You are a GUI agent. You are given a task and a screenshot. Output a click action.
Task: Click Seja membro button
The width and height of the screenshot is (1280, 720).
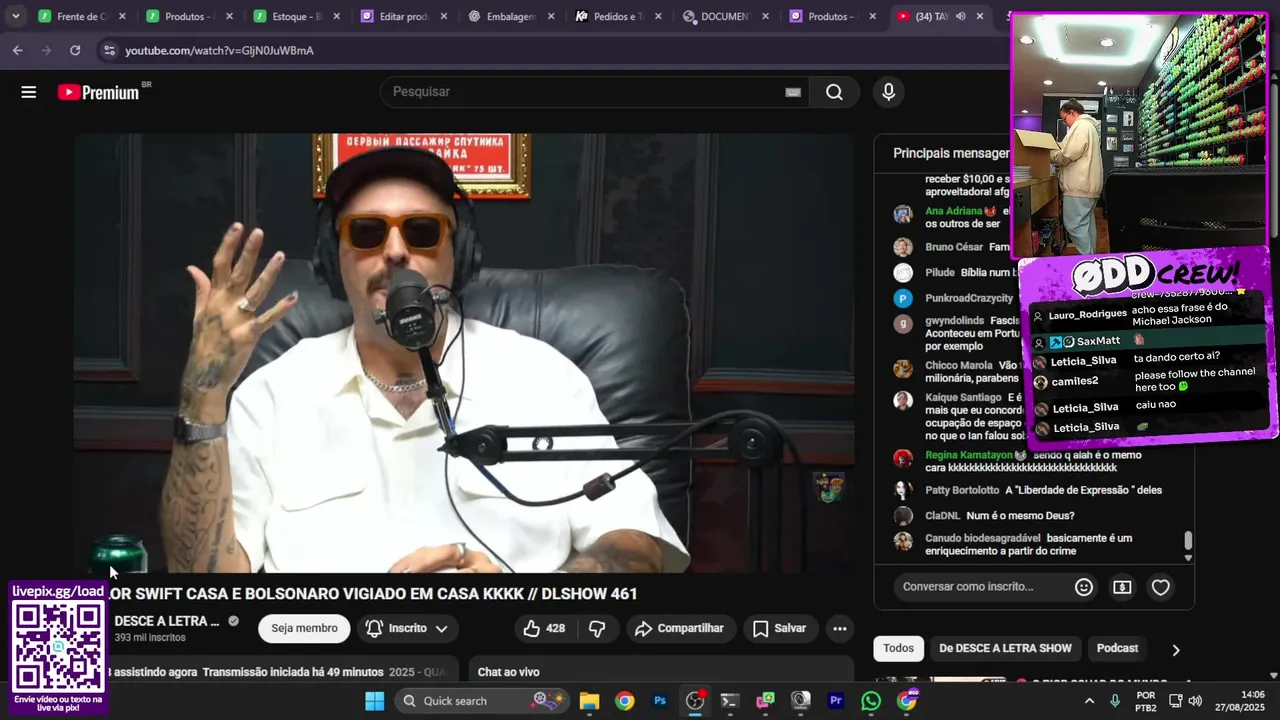coord(304,628)
